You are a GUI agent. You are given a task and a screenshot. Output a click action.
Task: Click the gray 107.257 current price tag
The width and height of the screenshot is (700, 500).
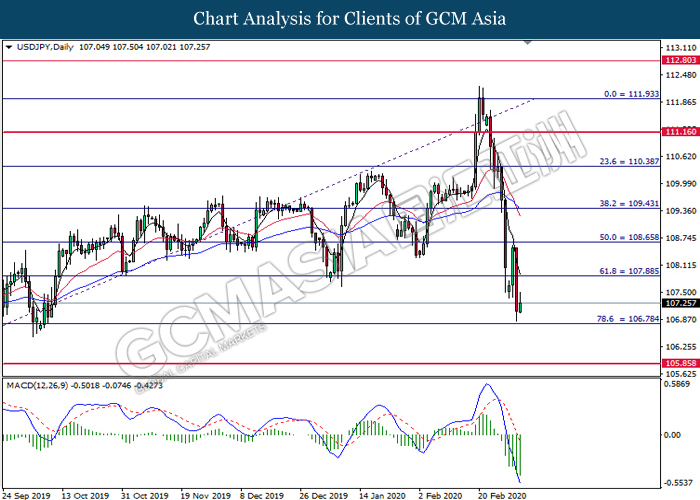(x=680, y=303)
